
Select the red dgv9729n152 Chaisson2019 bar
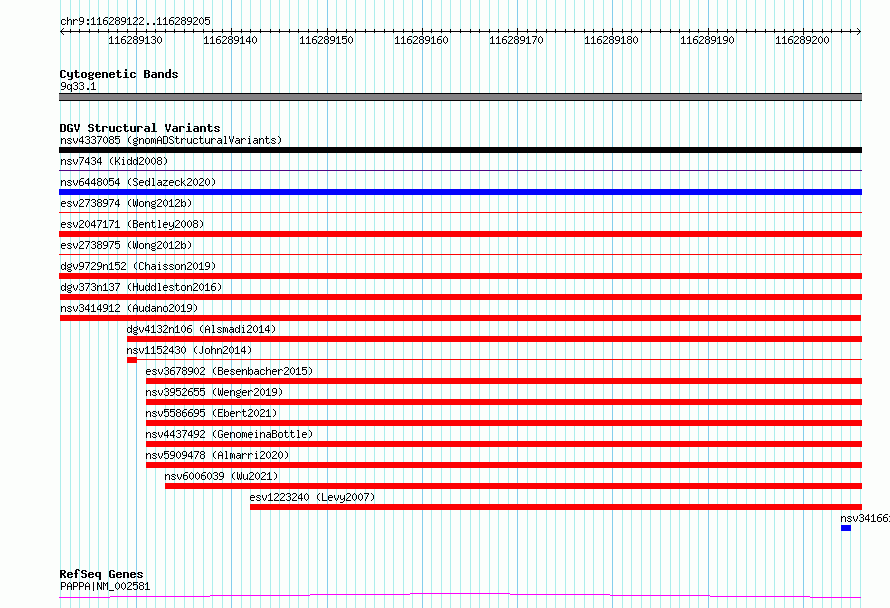(x=460, y=276)
